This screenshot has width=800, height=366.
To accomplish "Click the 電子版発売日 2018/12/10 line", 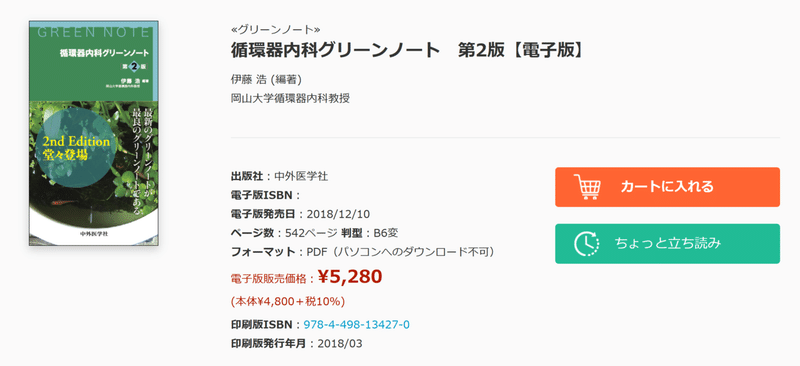I will tap(301, 214).
